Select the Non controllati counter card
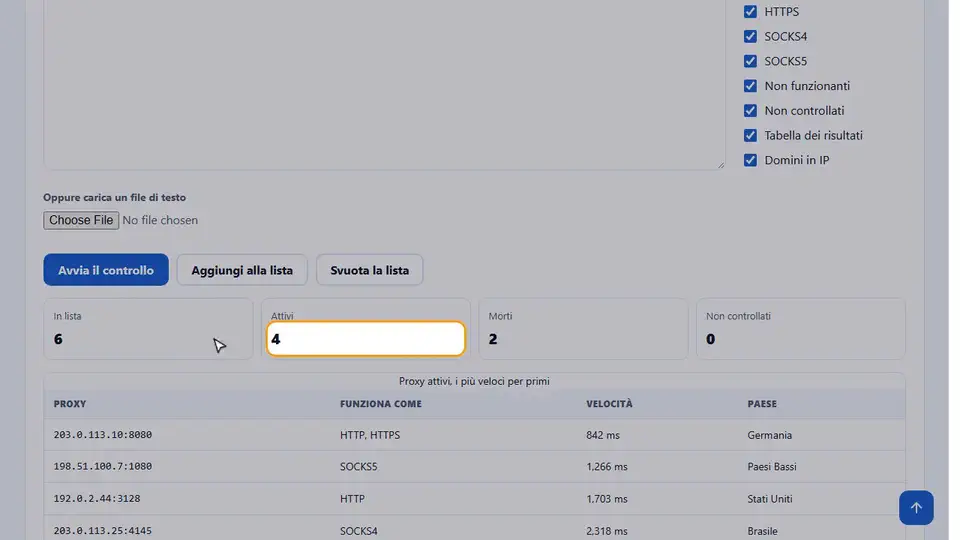This screenshot has width=960, height=540. (x=801, y=329)
